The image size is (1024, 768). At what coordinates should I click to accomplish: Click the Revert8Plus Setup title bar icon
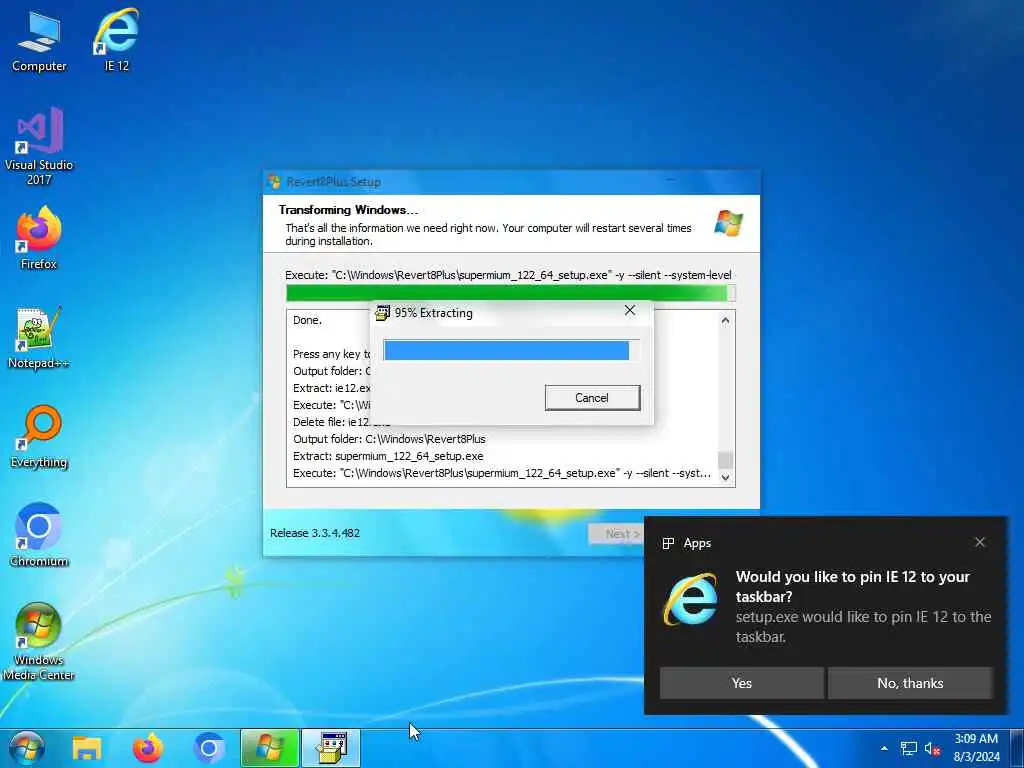coord(275,182)
